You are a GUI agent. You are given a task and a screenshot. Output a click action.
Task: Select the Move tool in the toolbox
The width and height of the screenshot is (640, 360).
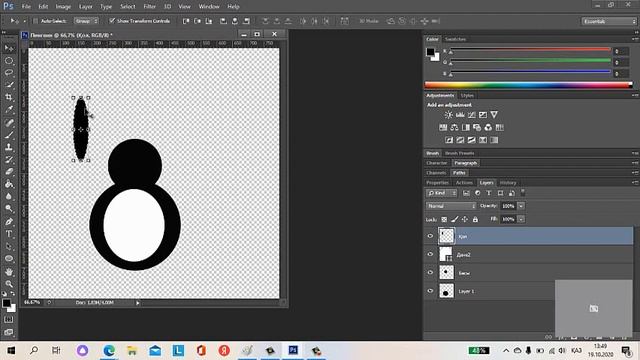pos(9,48)
